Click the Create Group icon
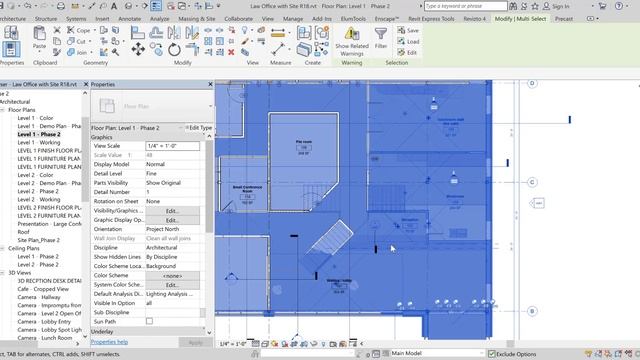Screen dimensions: 640x360 [322, 32]
